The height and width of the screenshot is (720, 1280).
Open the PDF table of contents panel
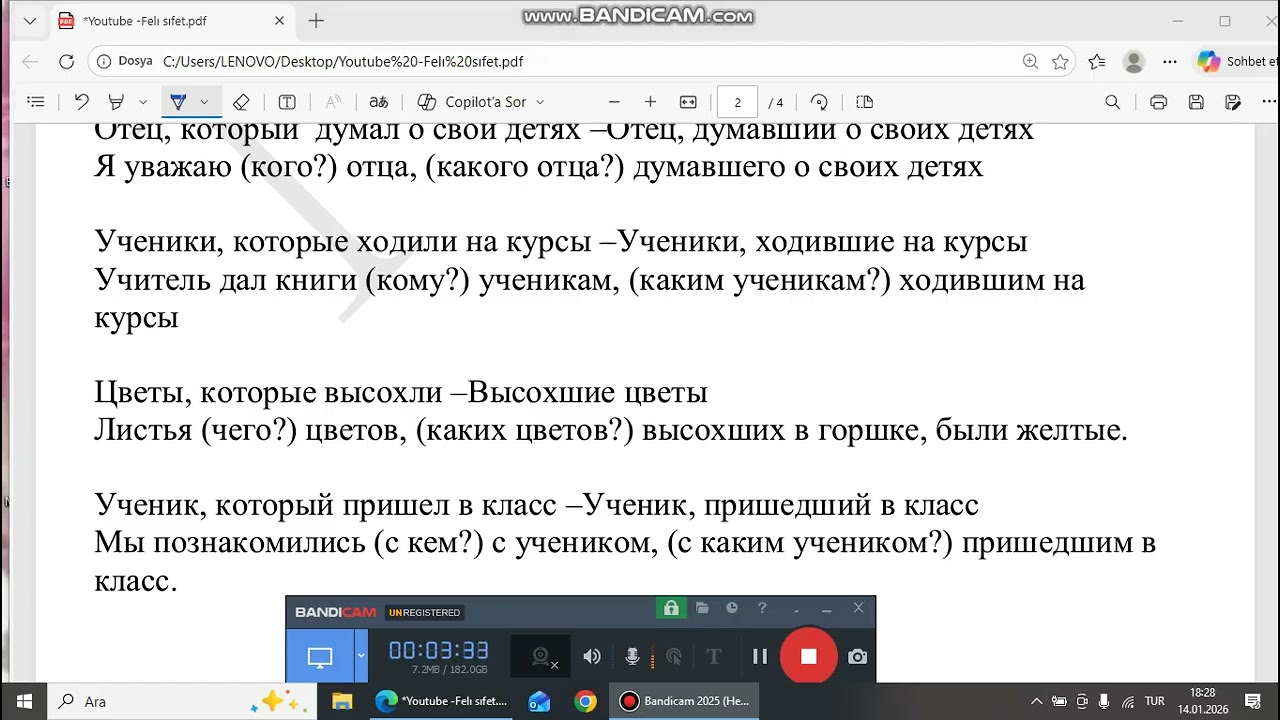point(36,102)
